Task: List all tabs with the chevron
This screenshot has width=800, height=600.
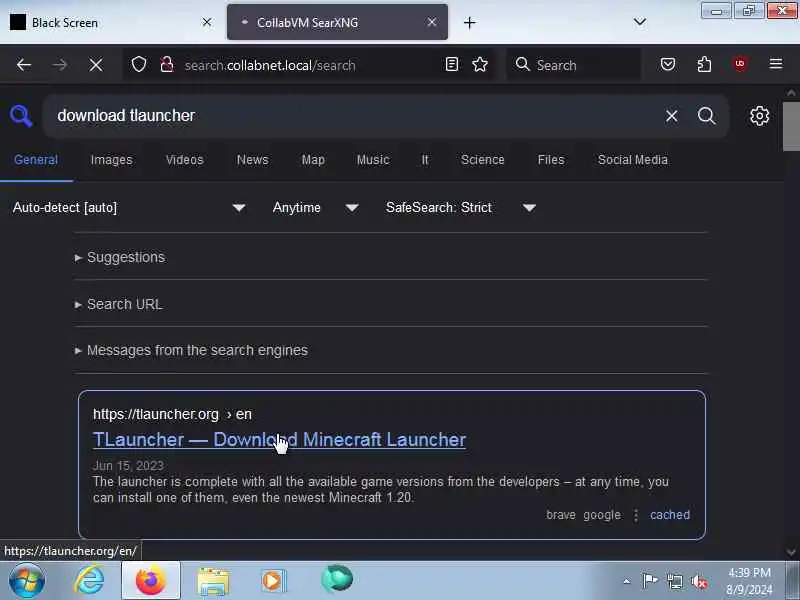Action: tap(639, 22)
